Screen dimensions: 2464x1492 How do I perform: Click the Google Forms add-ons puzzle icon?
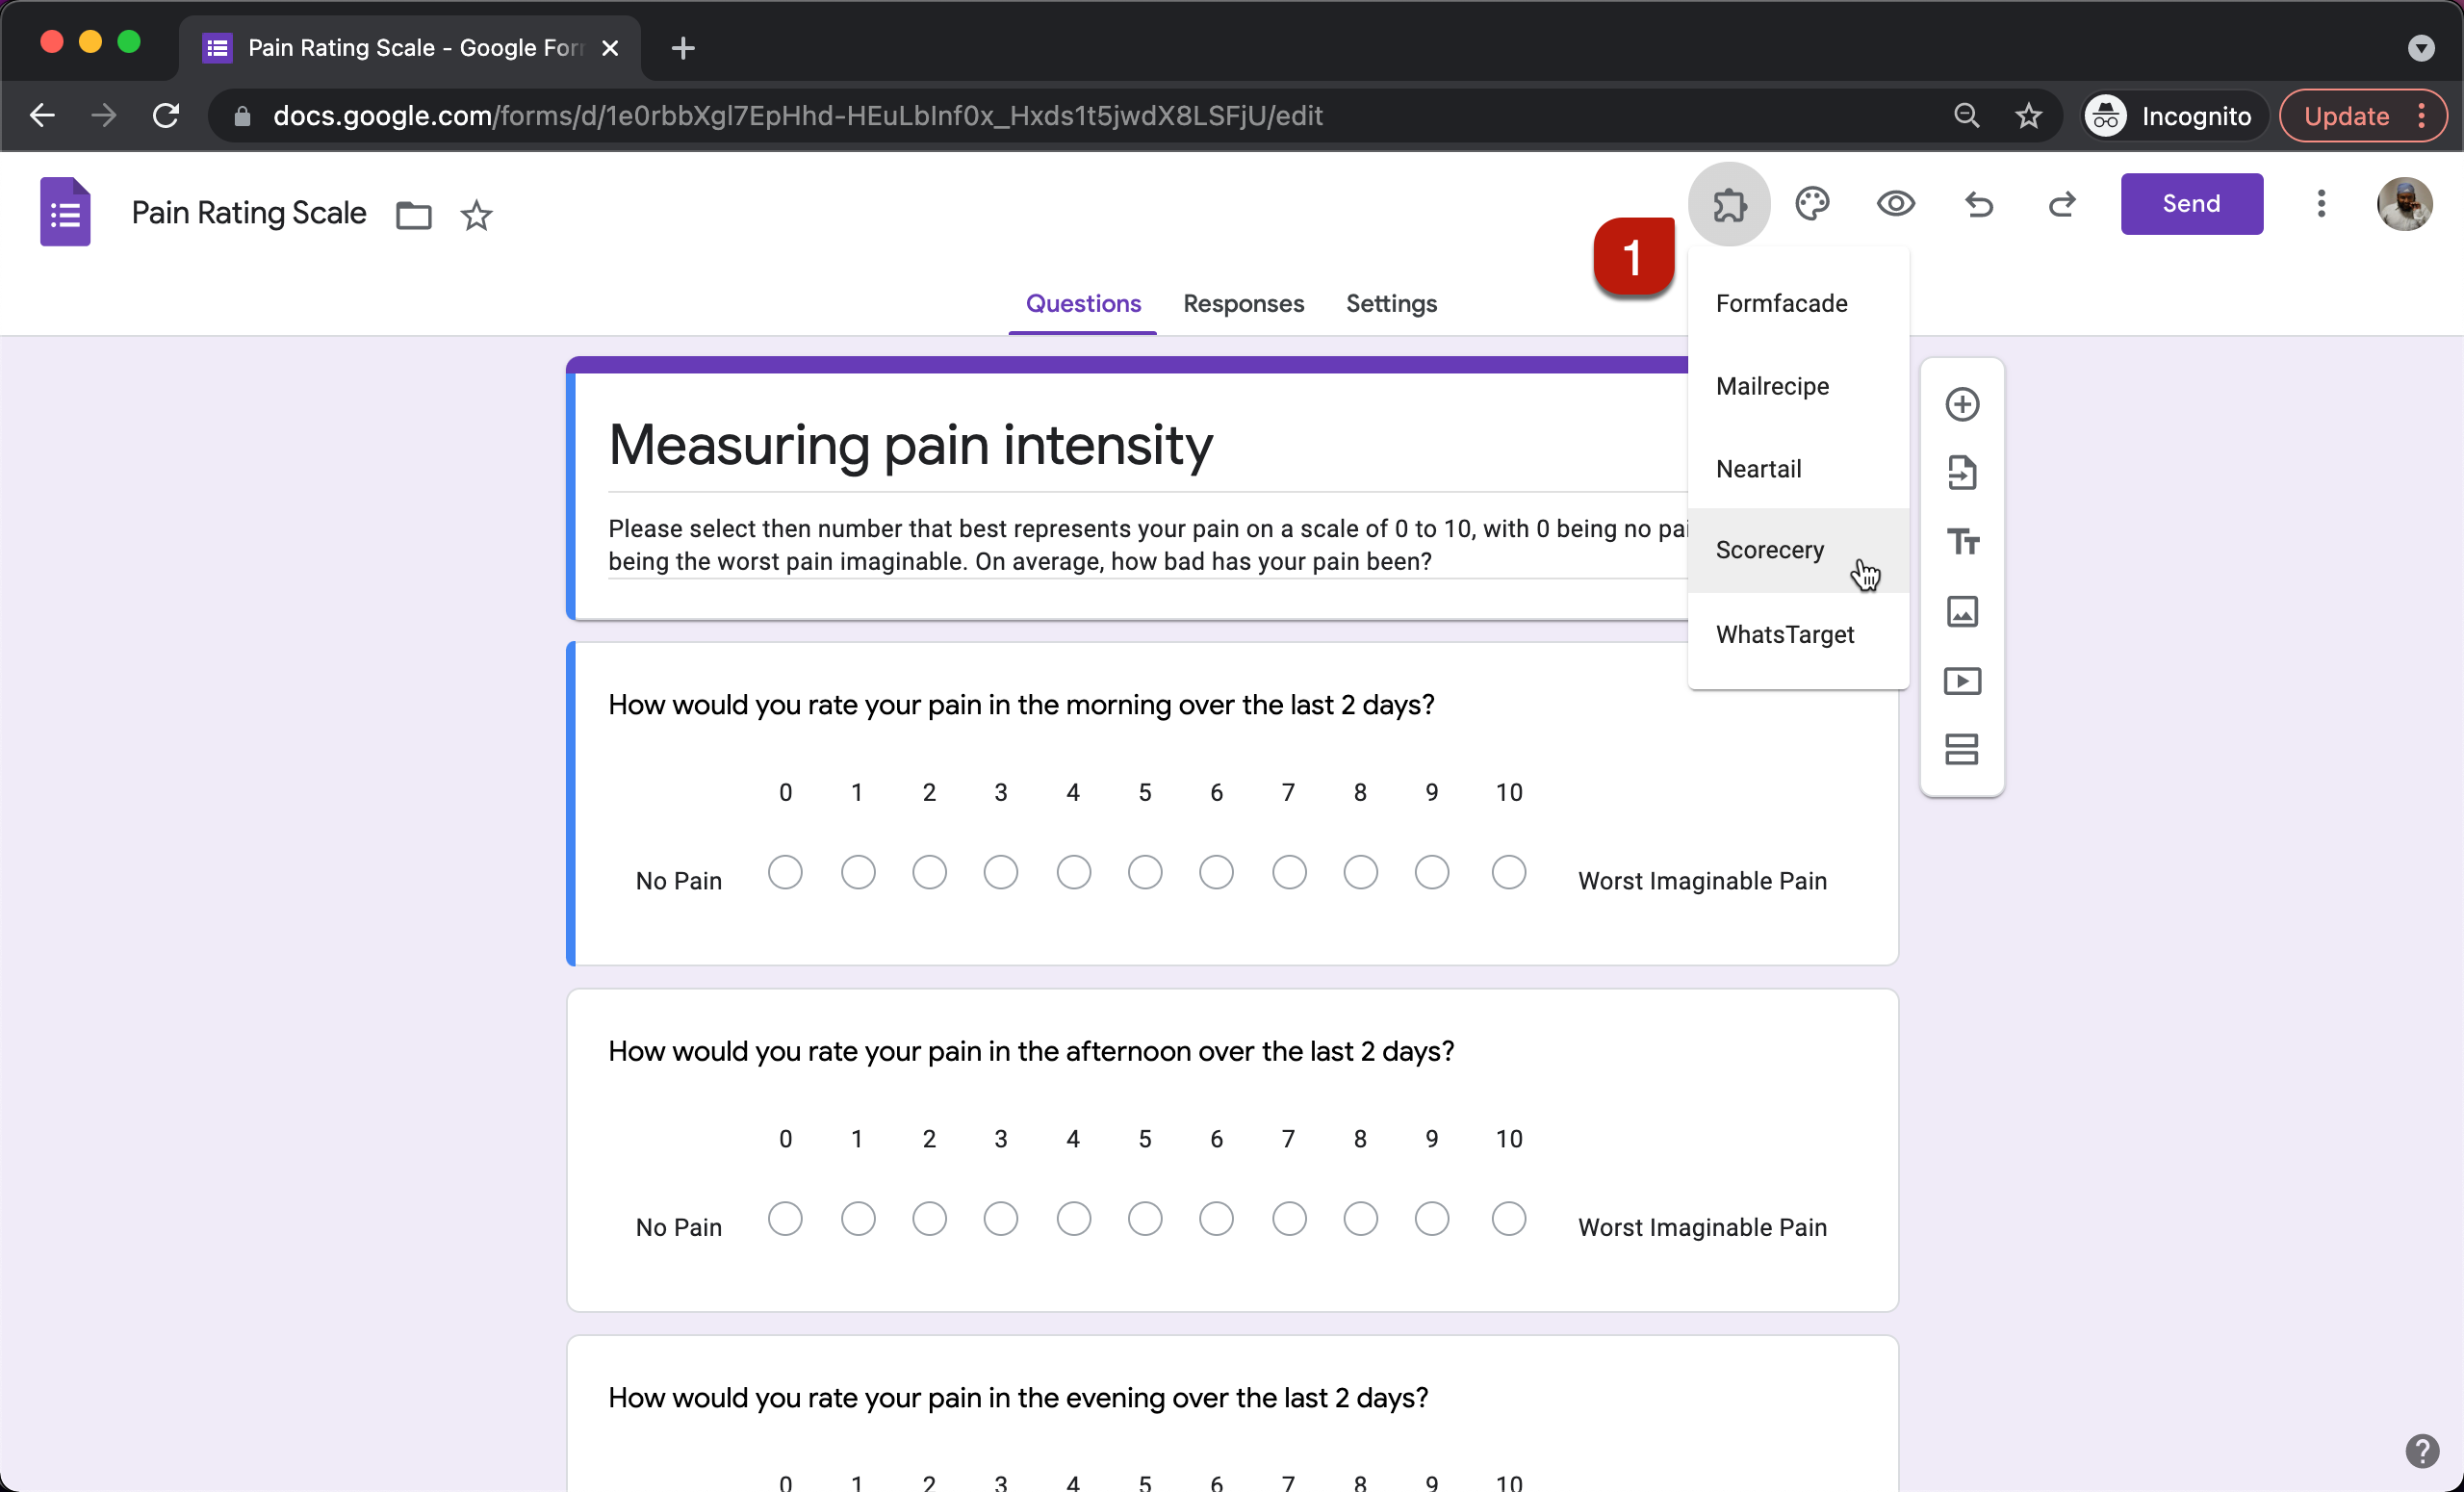point(1729,202)
